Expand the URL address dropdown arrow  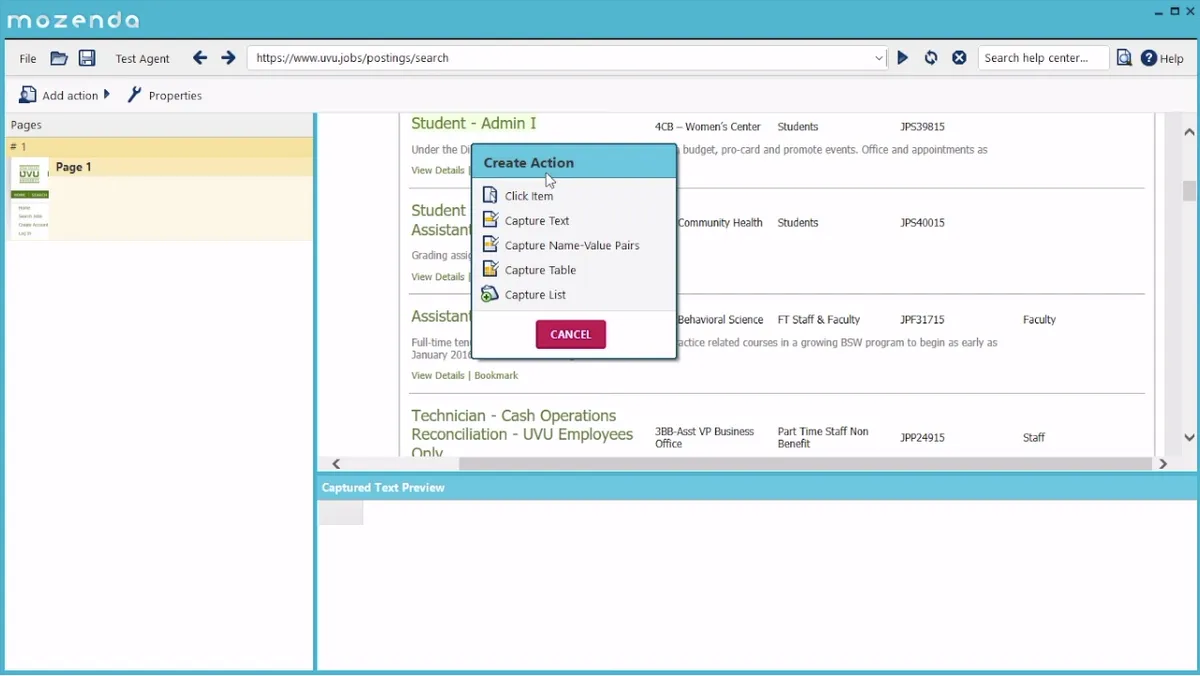click(879, 58)
